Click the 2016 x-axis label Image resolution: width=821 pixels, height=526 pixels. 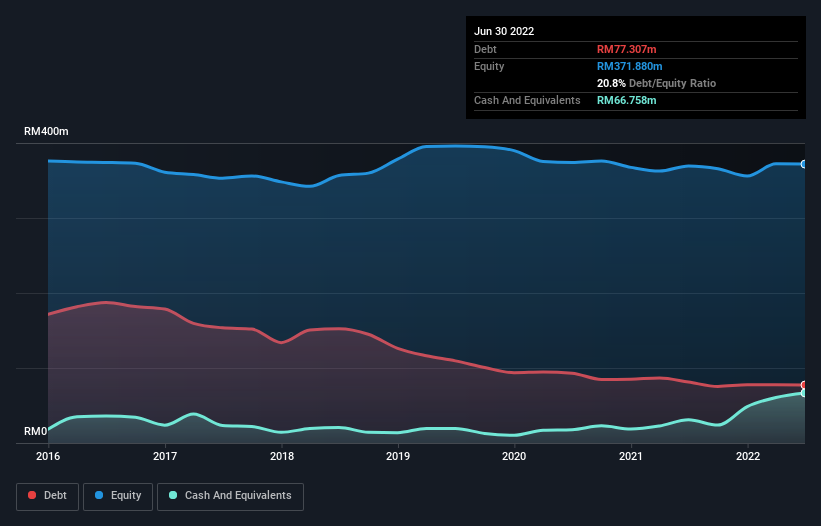pyautogui.click(x=48, y=456)
